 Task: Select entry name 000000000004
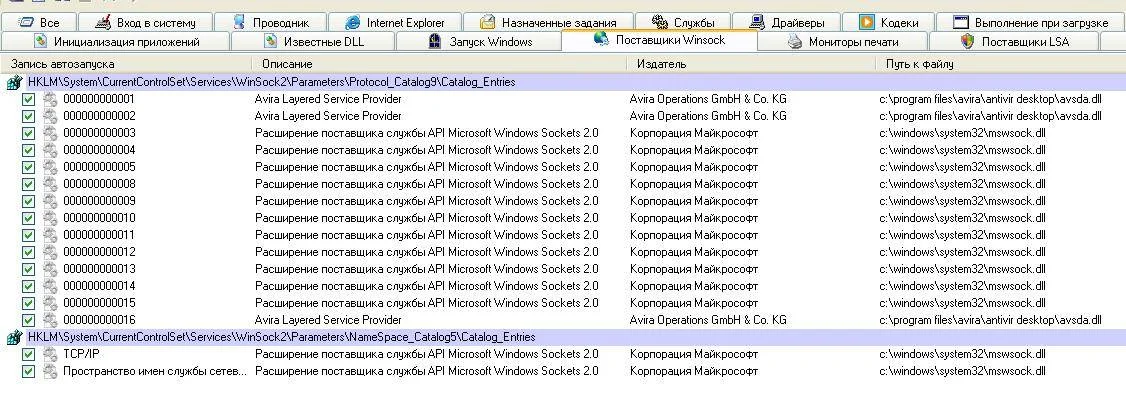99,150
